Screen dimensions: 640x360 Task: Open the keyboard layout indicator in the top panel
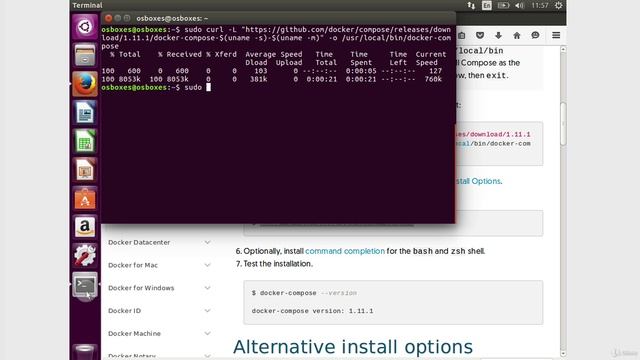click(487, 5)
